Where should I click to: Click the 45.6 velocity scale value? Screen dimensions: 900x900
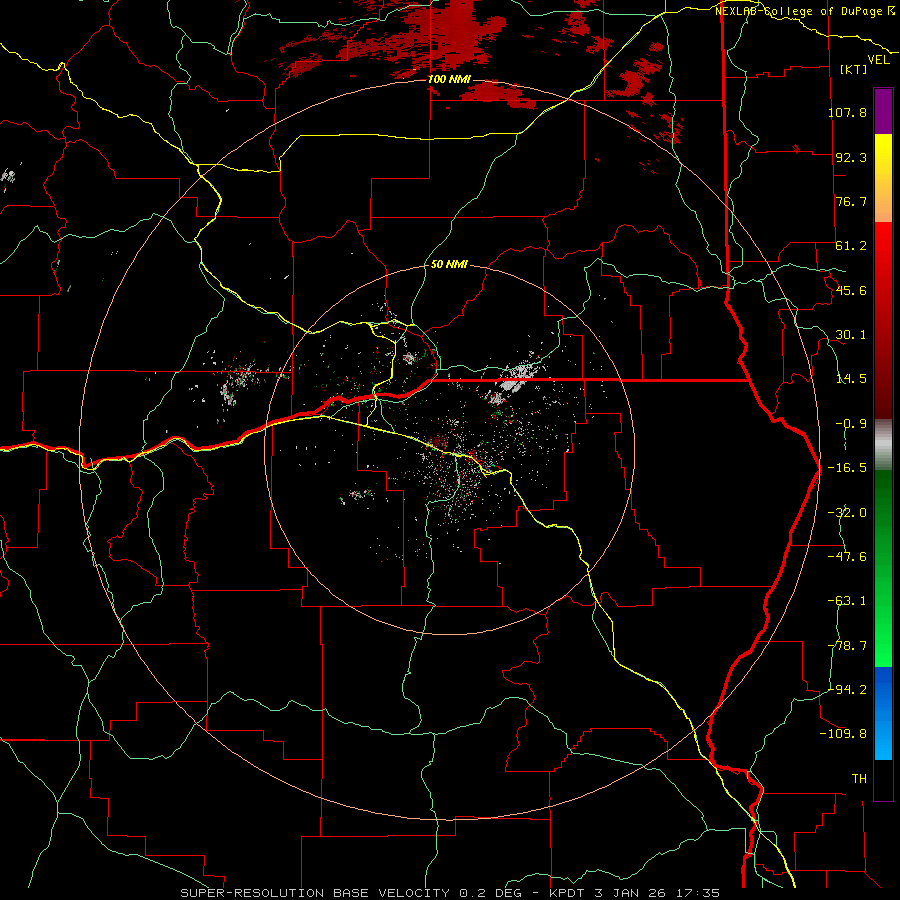pos(851,290)
